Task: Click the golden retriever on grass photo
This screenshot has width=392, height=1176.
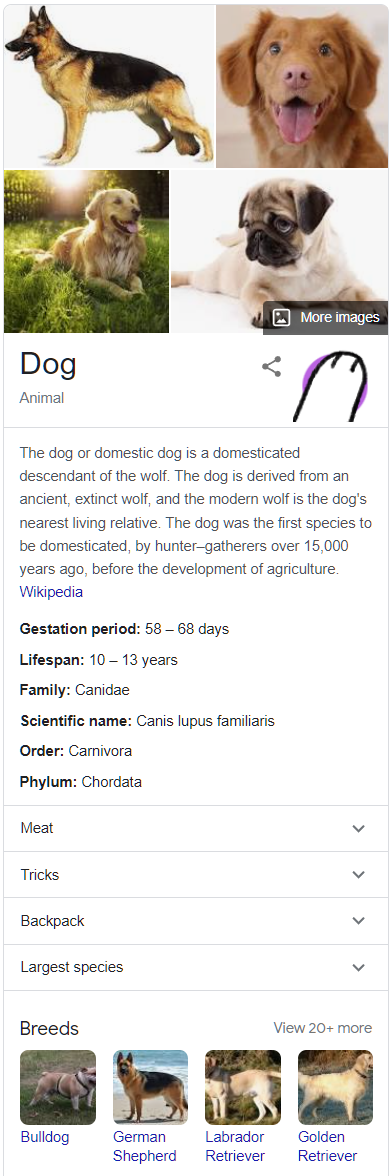Action: tap(86, 251)
